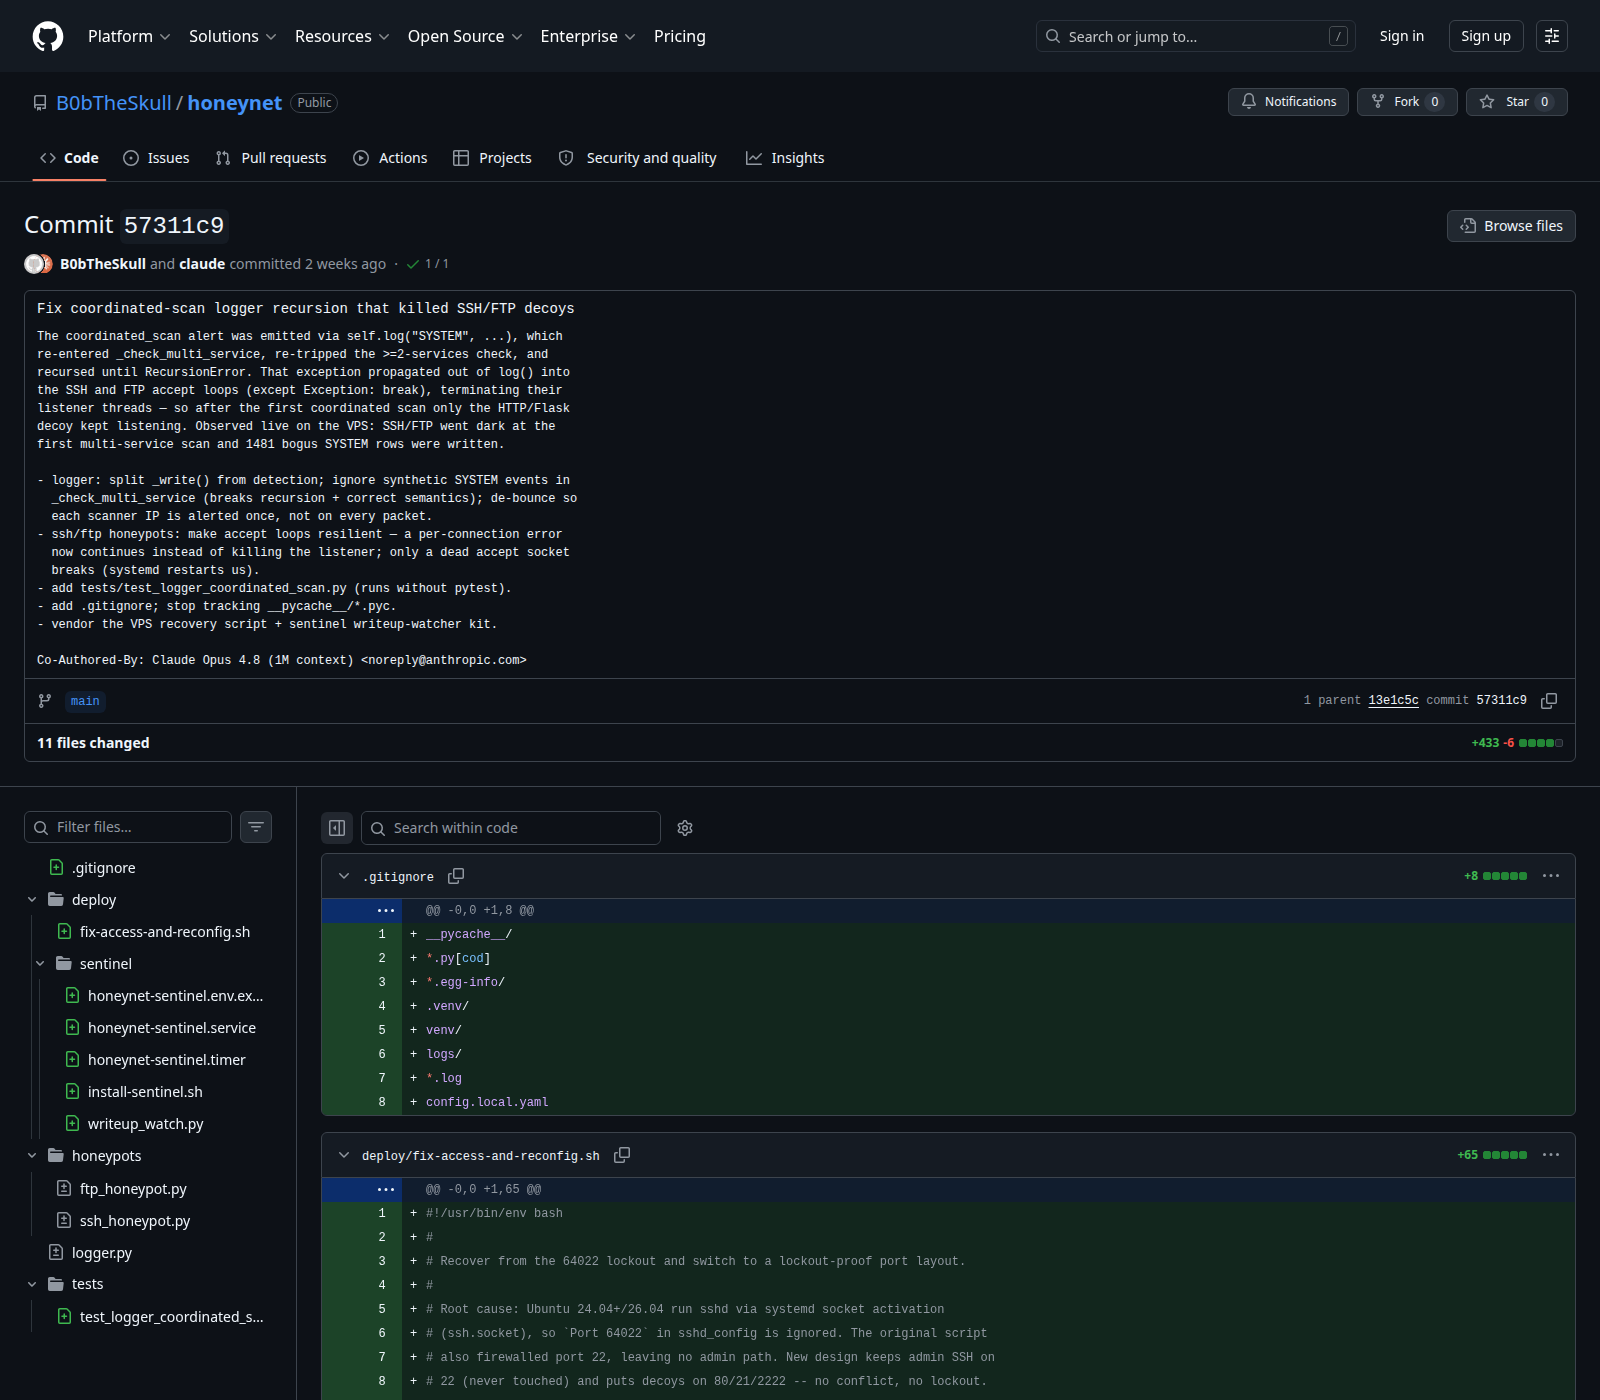Select writeup_watch.py in file tree
The image size is (1600, 1400).
(x=148, y=1124)
